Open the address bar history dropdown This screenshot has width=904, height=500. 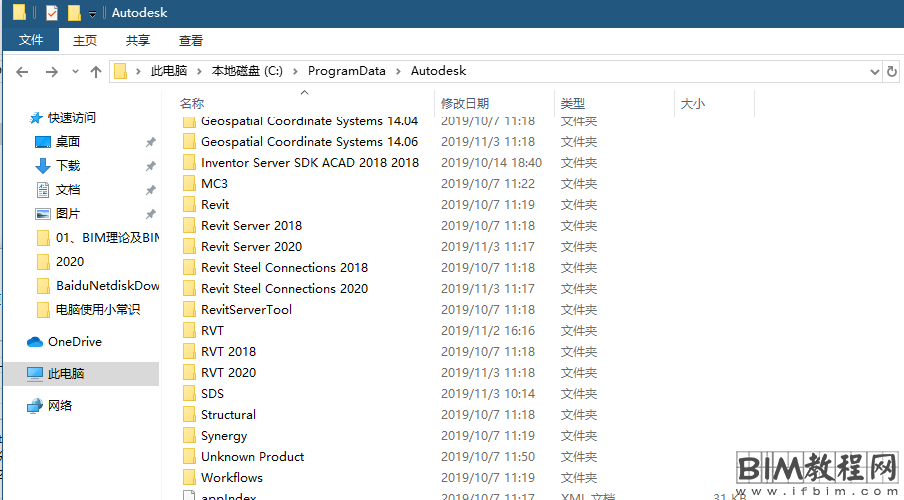point(874,72)
